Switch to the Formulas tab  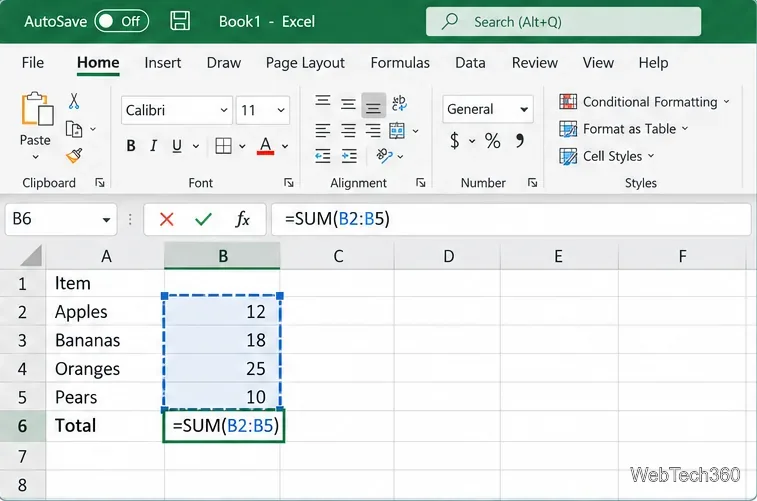click(x=400, y=63)
